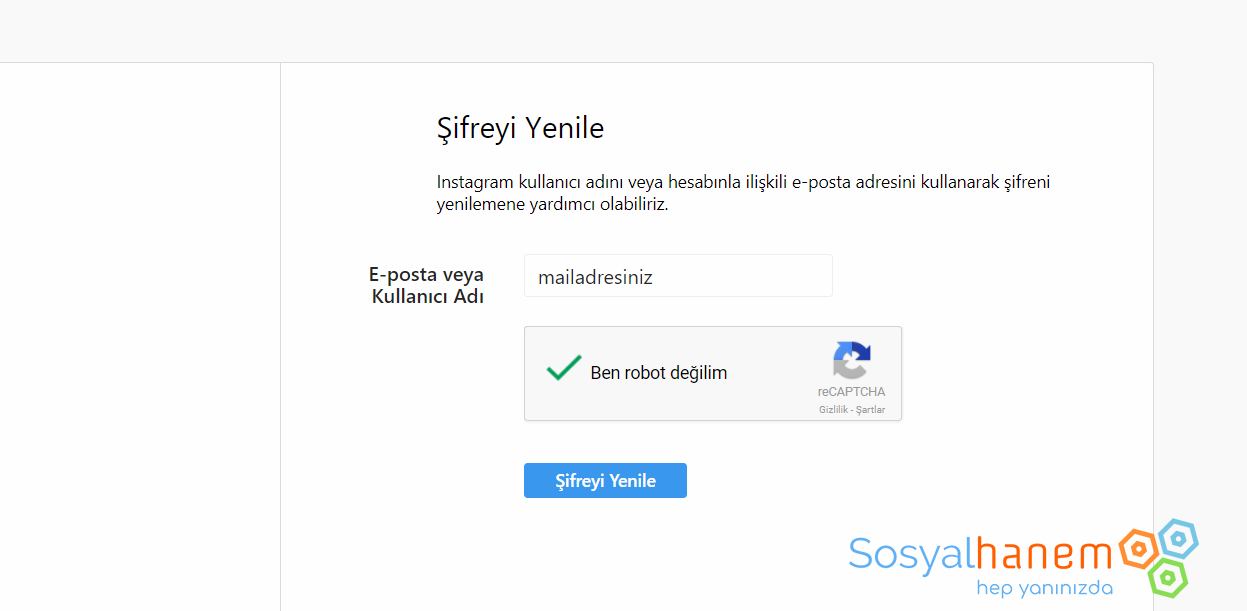Click the "reCAPTCHA" text under the logo

tap(851, 392)
